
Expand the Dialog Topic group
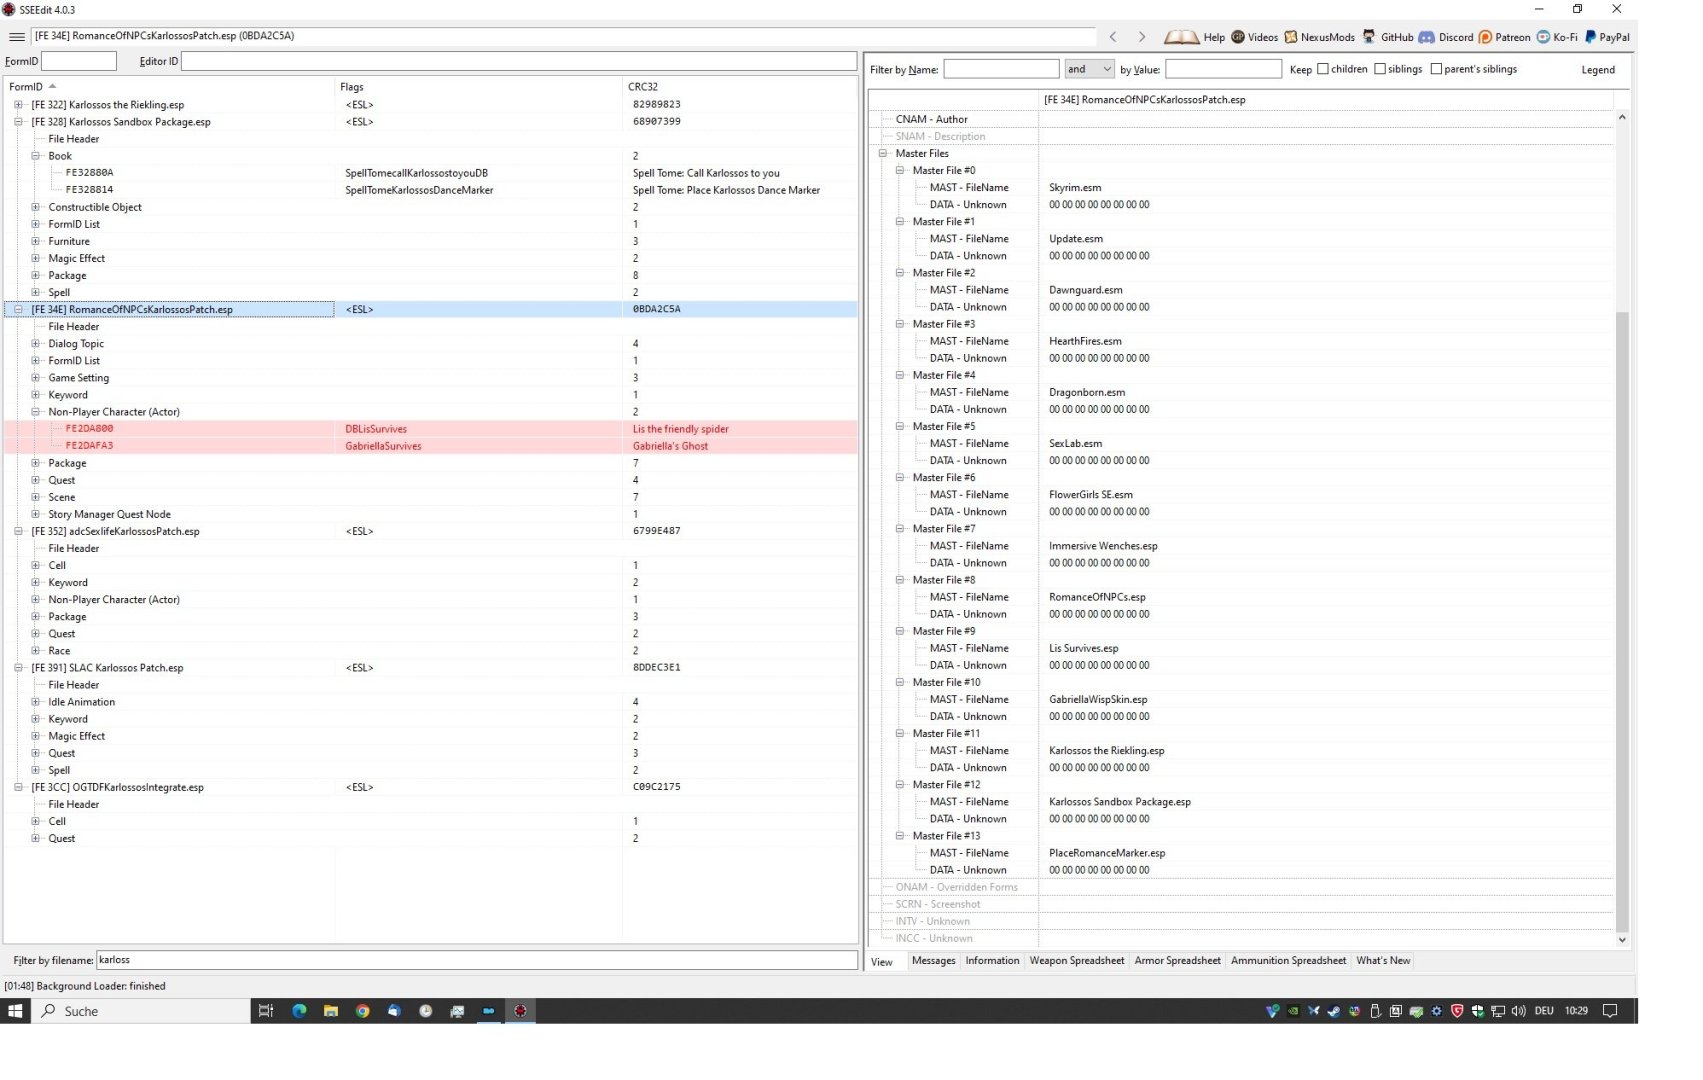pos(35,344)
